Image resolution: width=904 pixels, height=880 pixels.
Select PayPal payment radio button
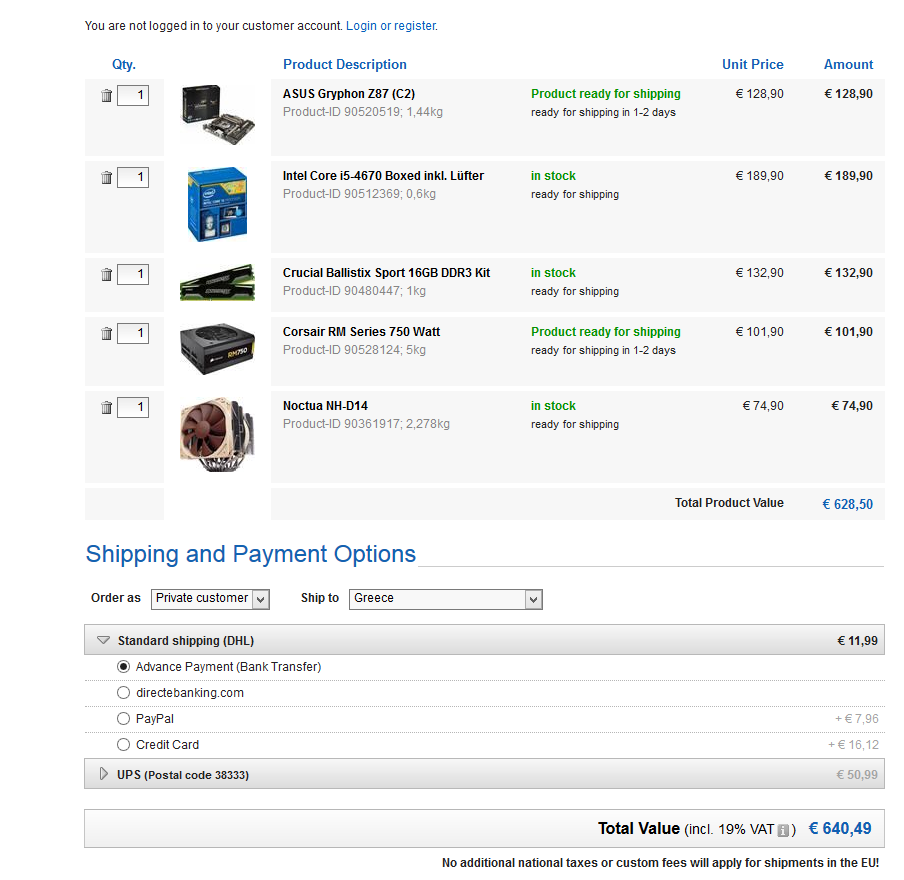(x=123, y=719)
